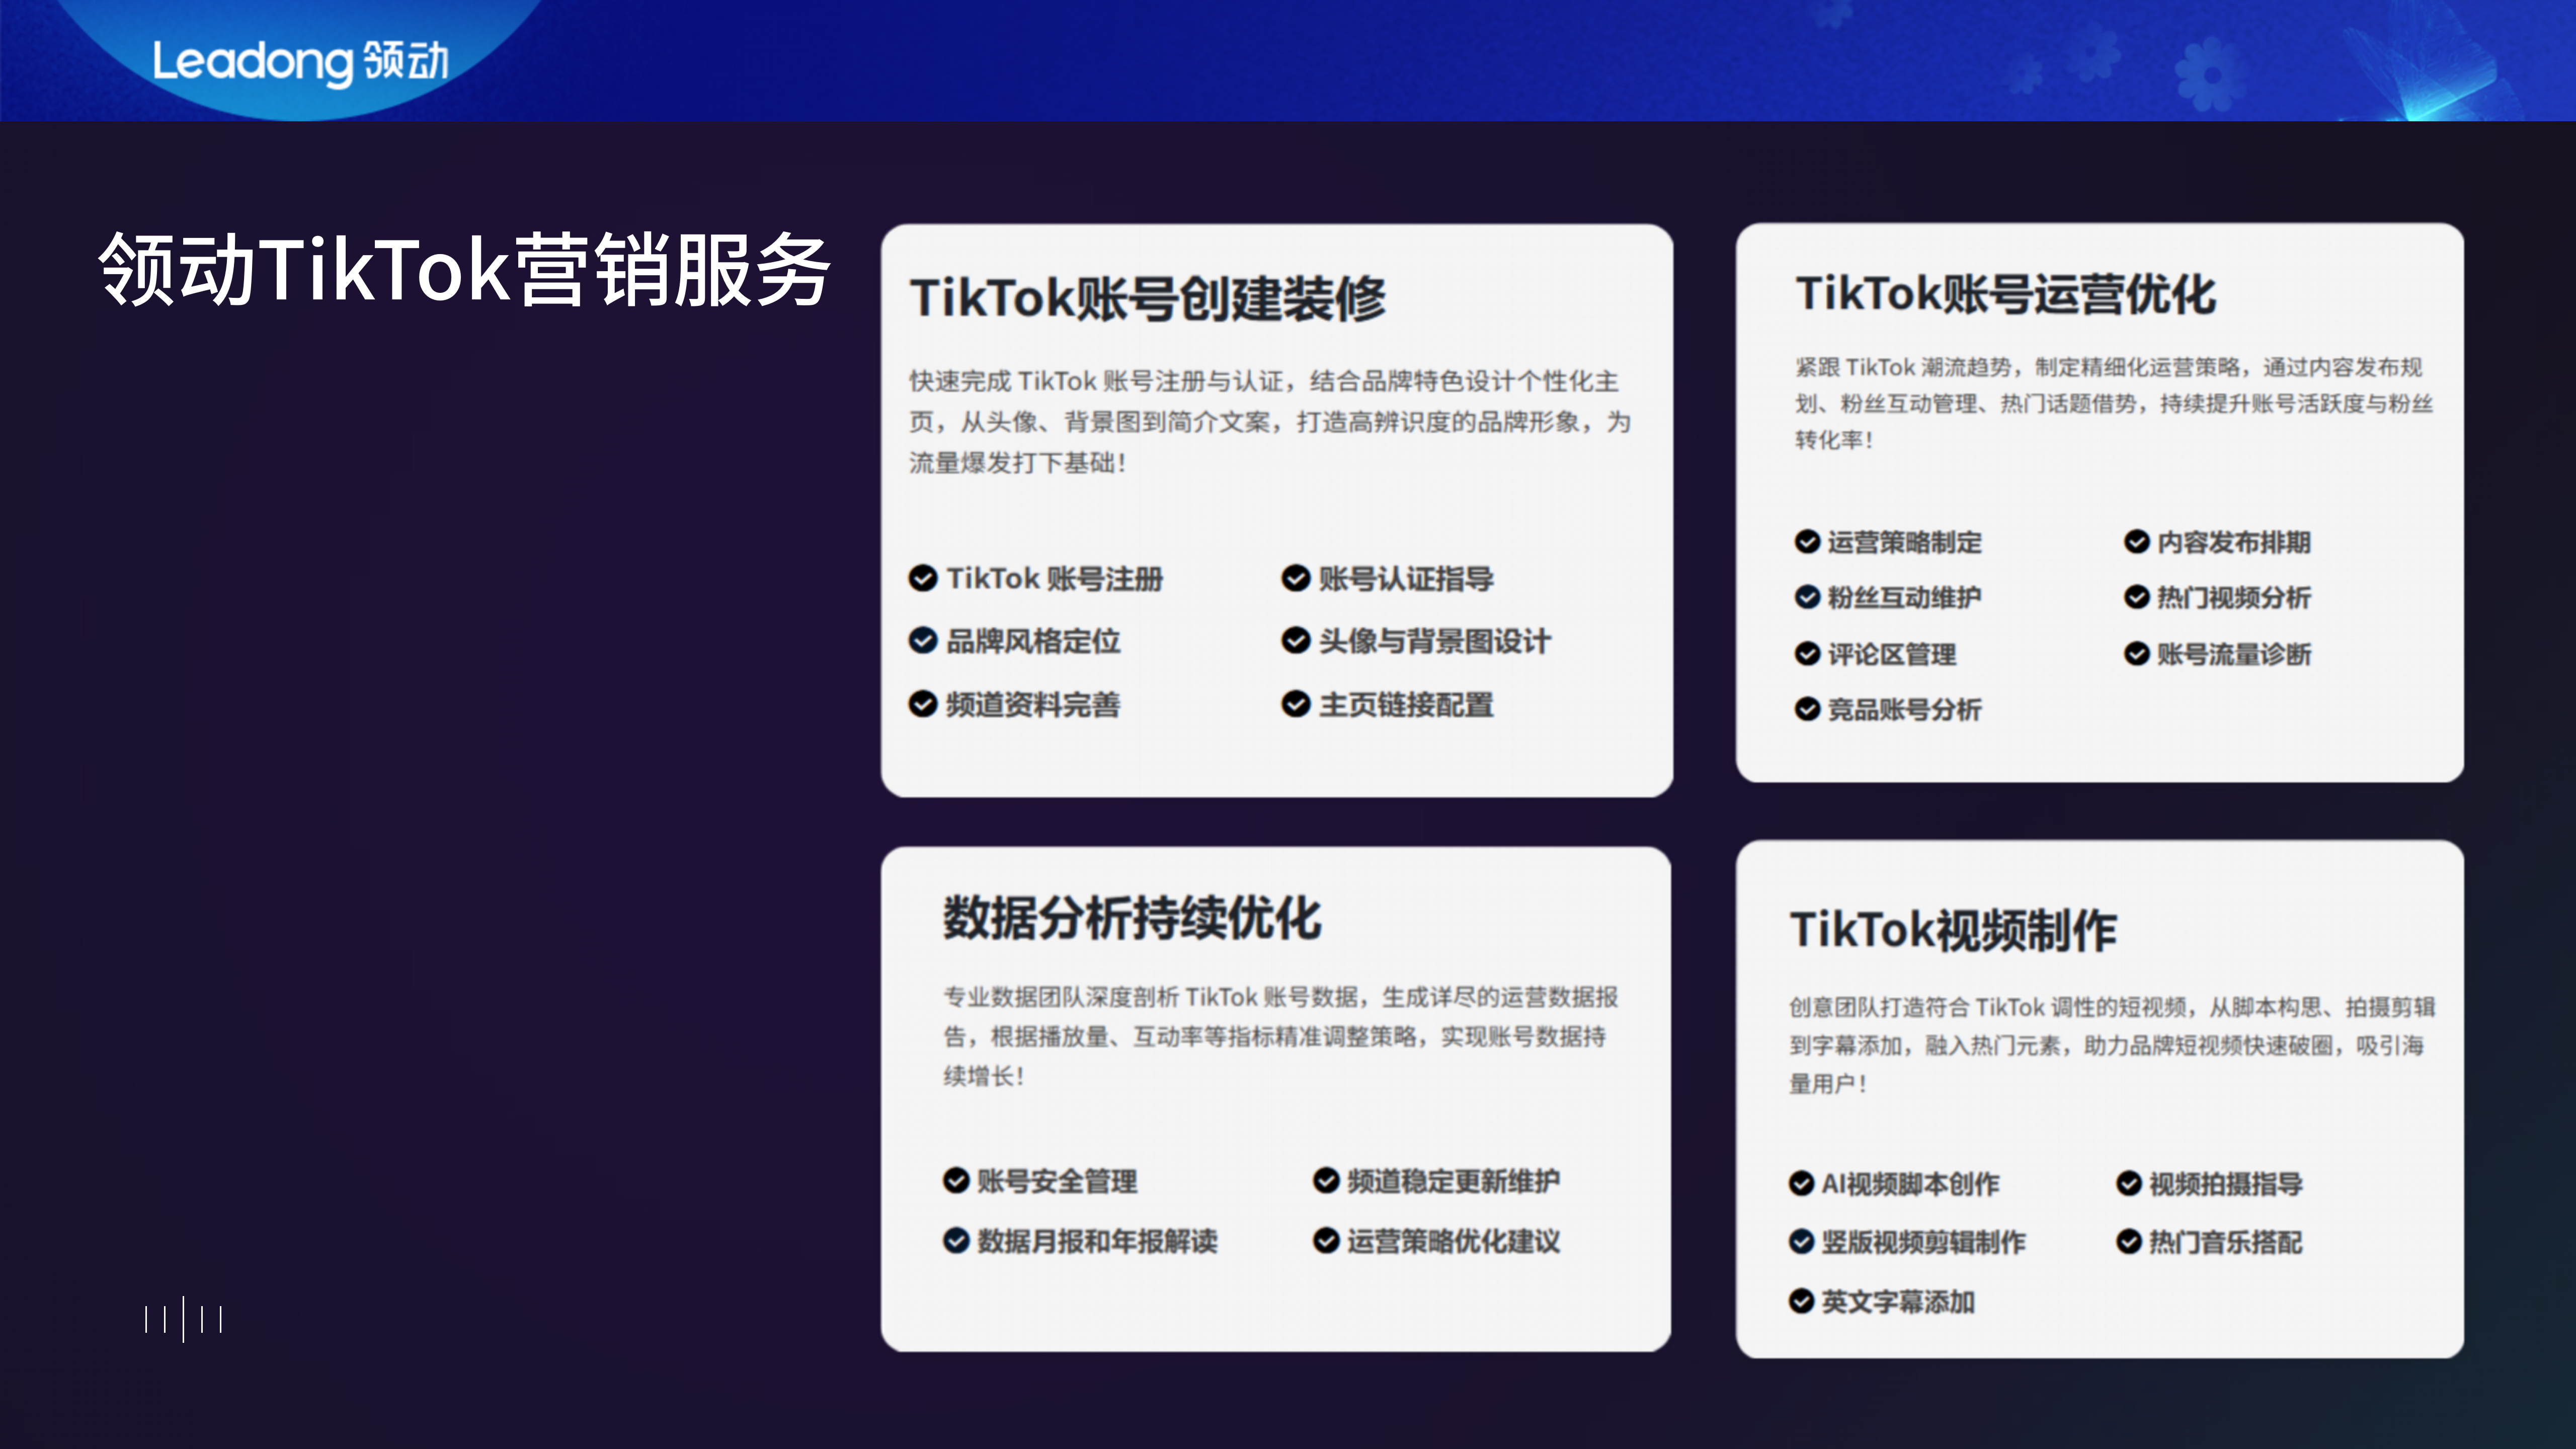Click the 英文字幕添加 check icon
Viewport: 2576px width, 1449px height.
pyautogui.click(x=1800, y=1301)
